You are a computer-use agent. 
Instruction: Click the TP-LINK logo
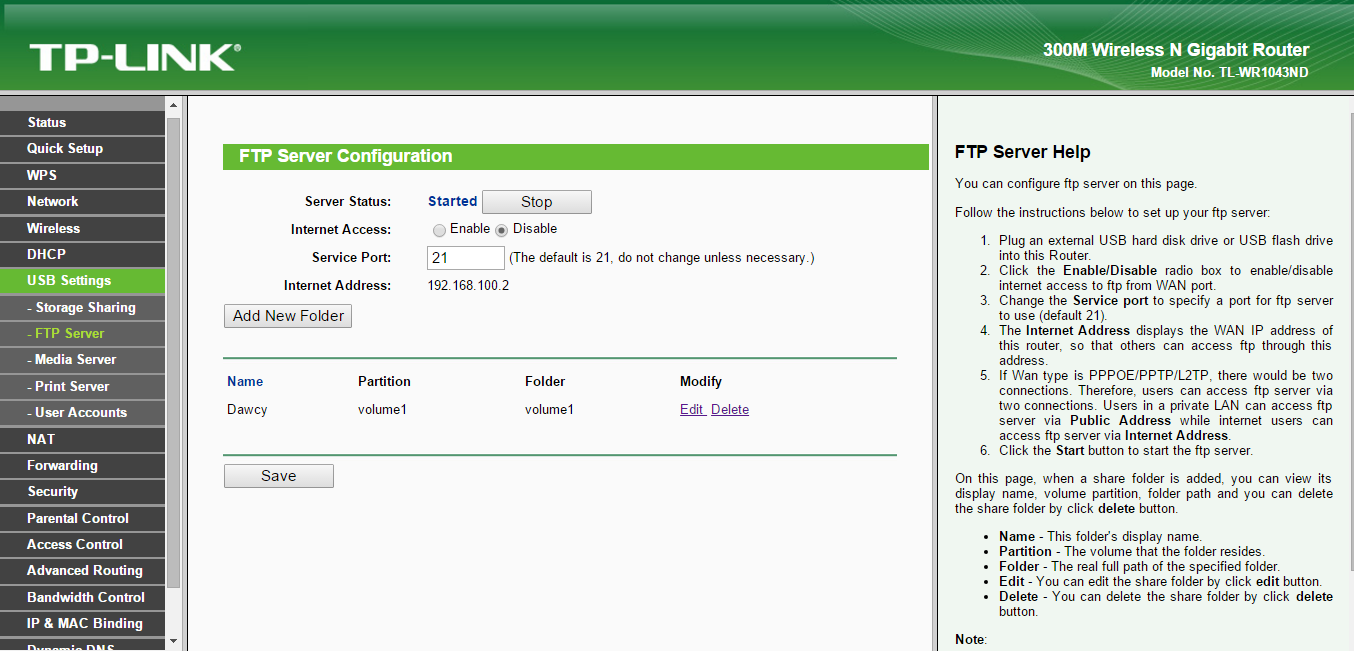coord(135,57)
